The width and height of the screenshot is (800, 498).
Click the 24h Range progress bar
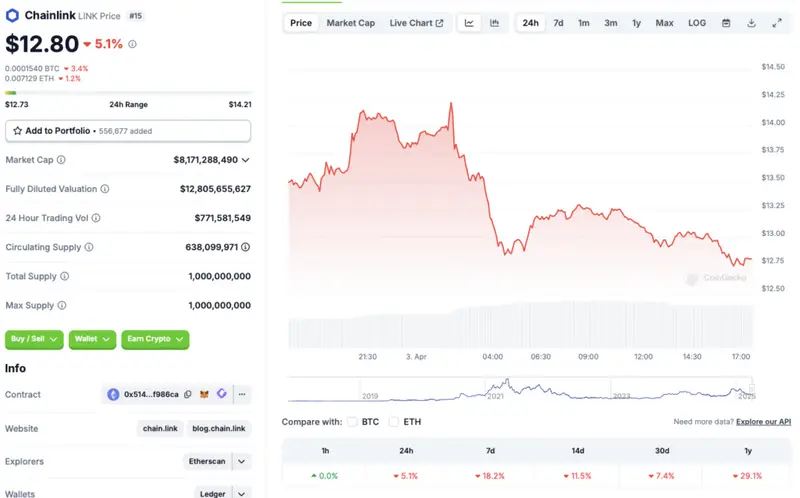[128, 93]
